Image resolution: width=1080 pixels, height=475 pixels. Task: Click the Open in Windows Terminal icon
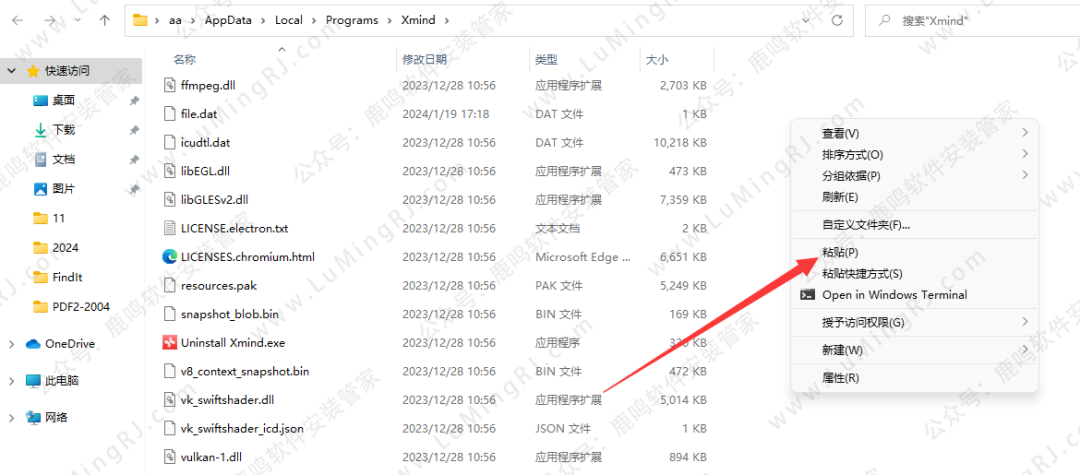pyautogui.click(x=807, y=295)
